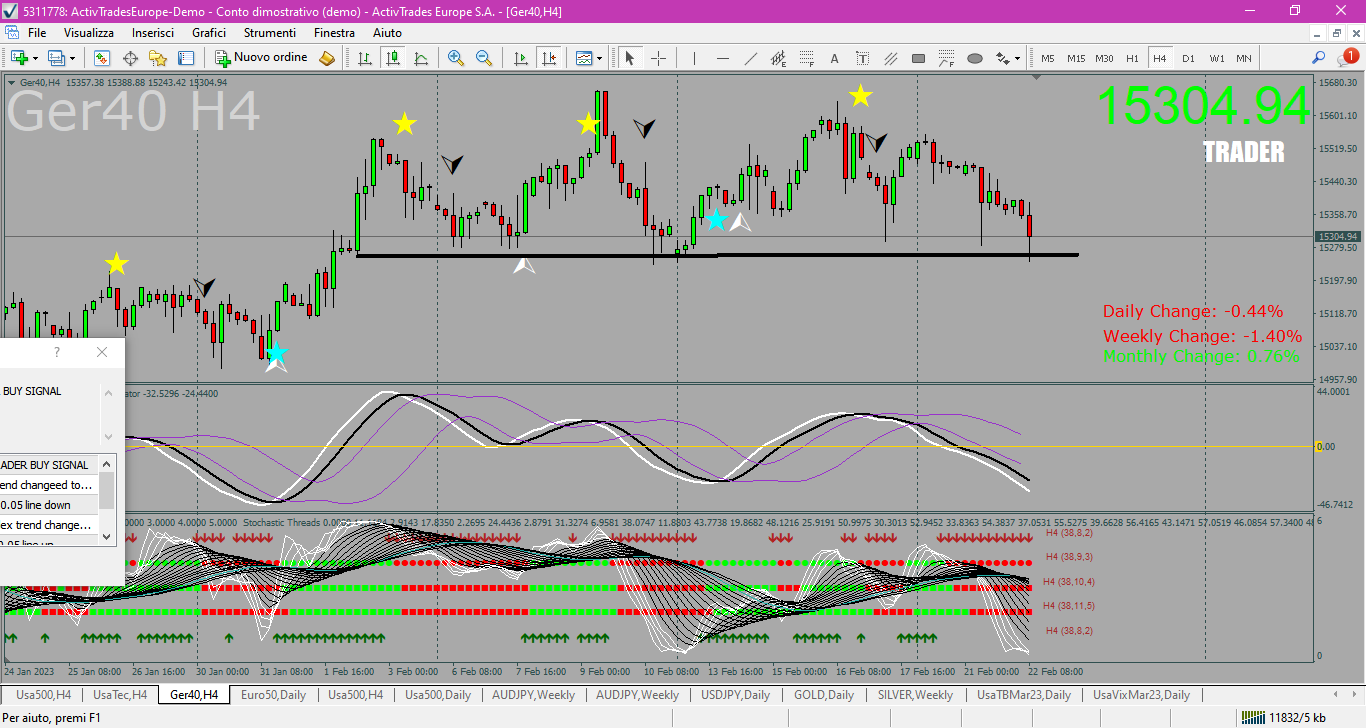
Task: Open the search magnifier icon
Action: point(1319,58)
